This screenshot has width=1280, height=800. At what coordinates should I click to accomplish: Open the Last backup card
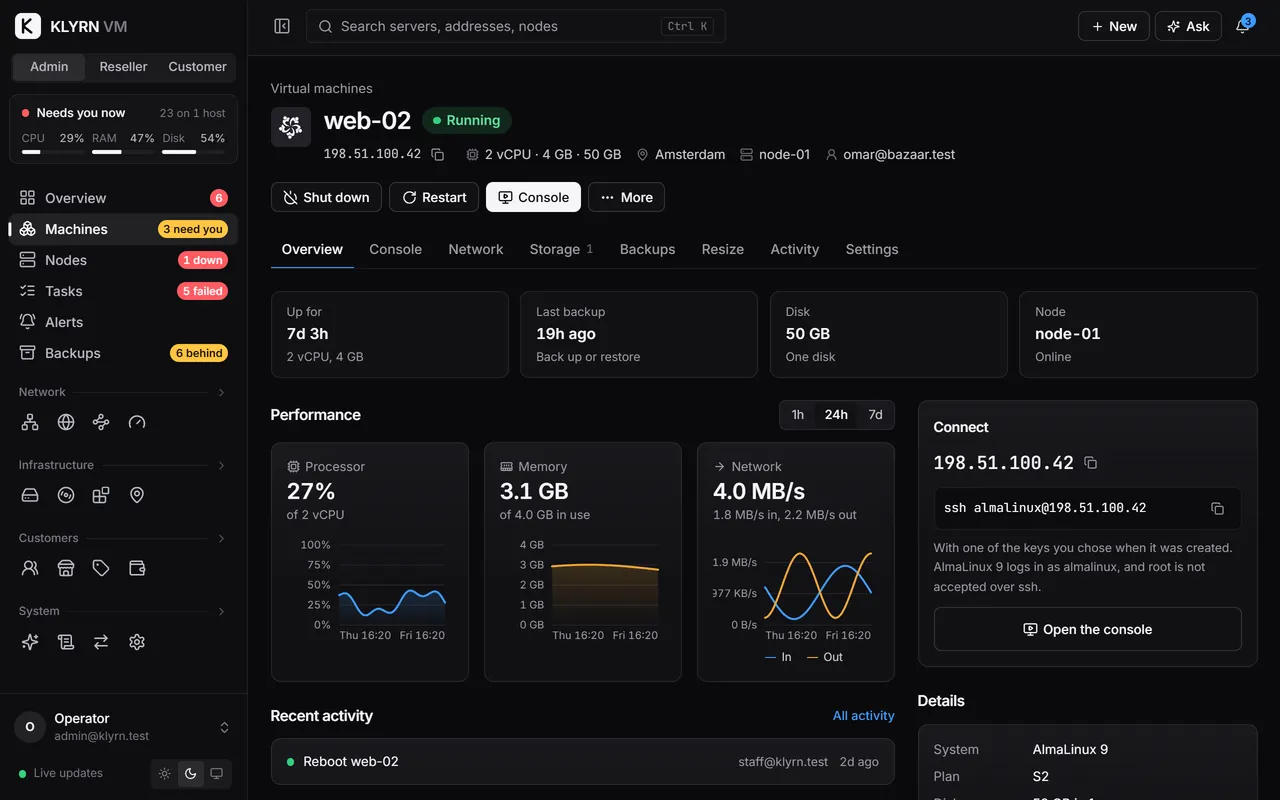(x=639, y=334)
